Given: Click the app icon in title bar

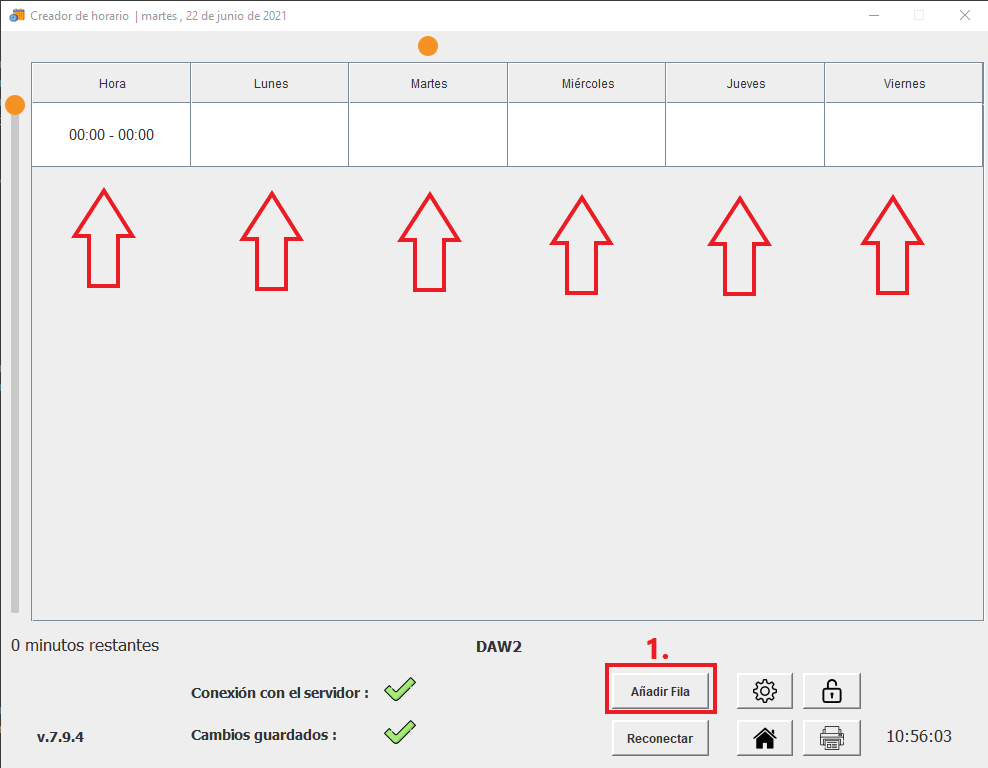Looking at the screenshot, I should [17, 16].
